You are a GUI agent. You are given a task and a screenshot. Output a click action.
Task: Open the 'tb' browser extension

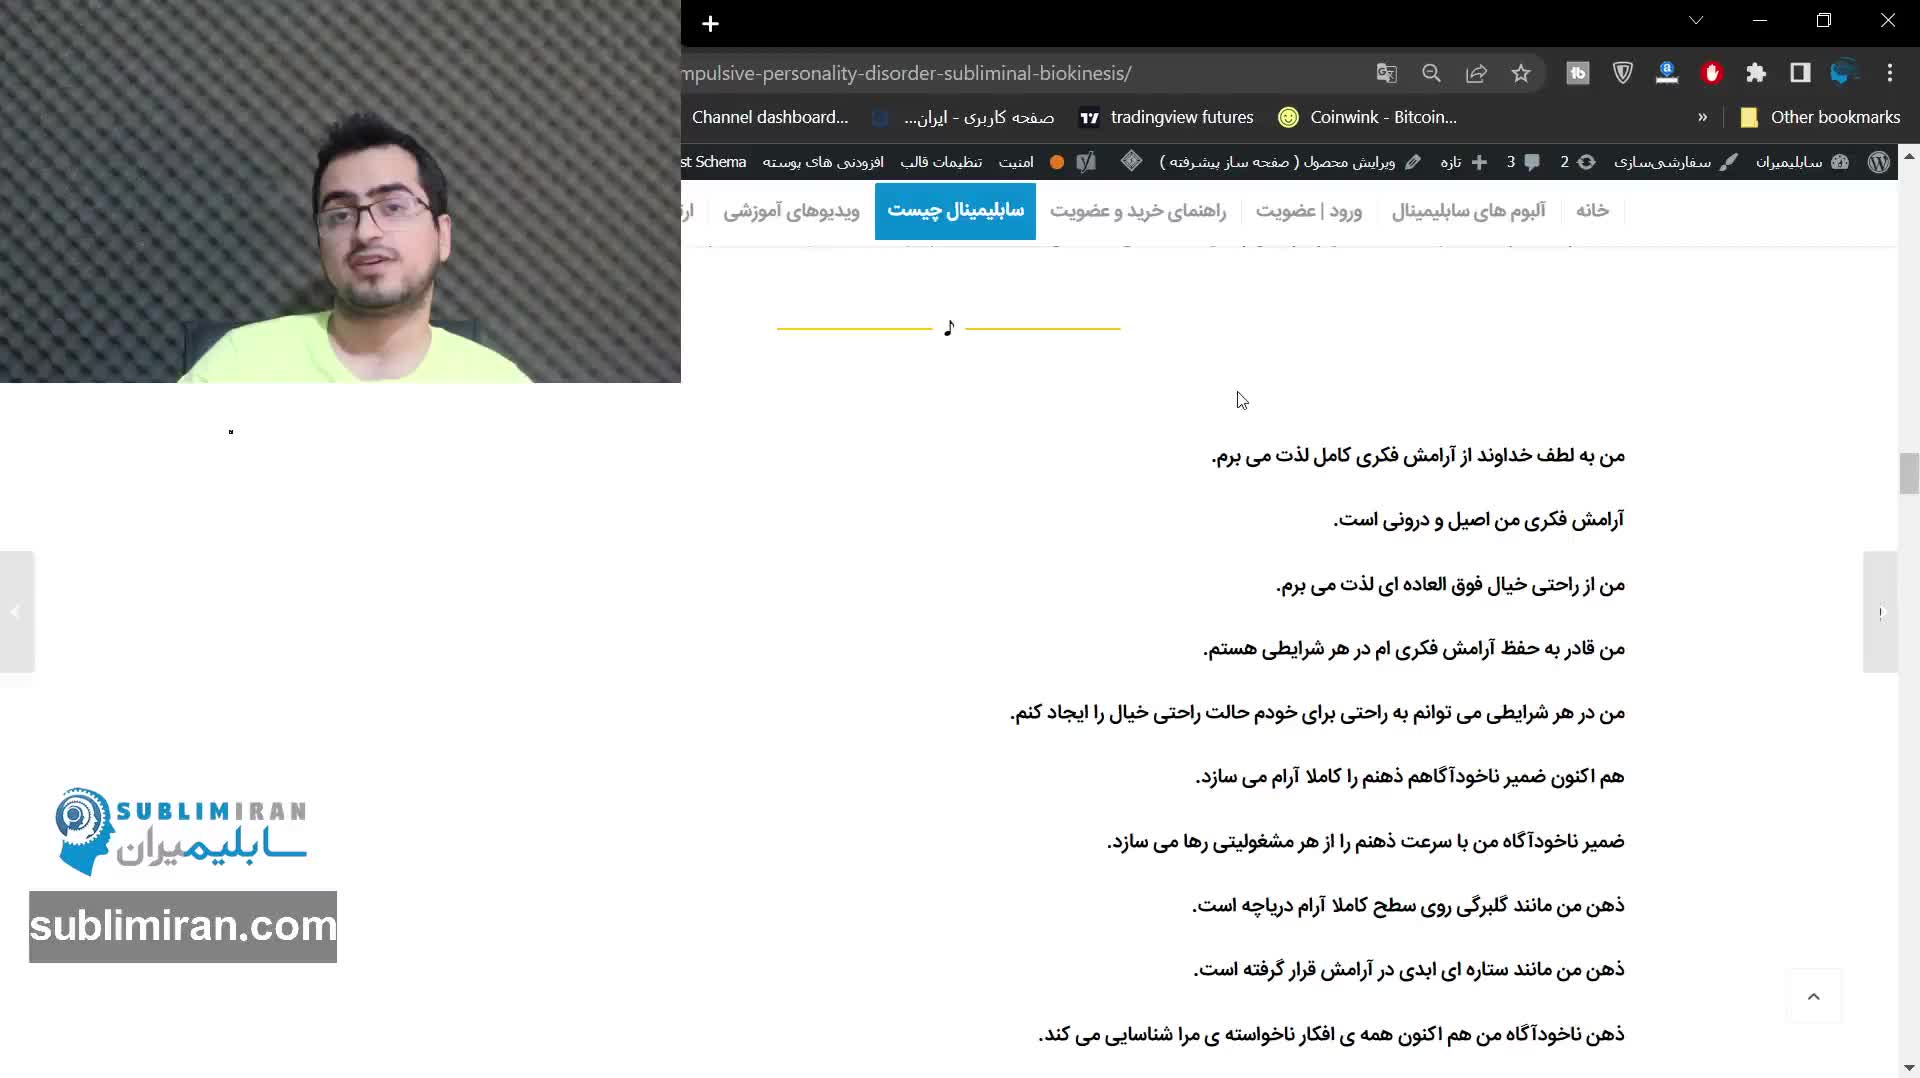(x=1578, y=73)
